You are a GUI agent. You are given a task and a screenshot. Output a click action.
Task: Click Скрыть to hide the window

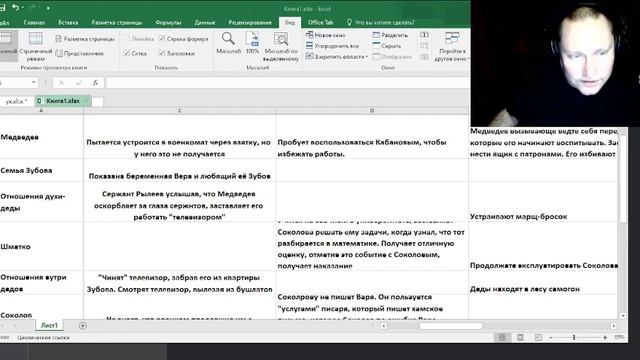[x=387, y=46]
